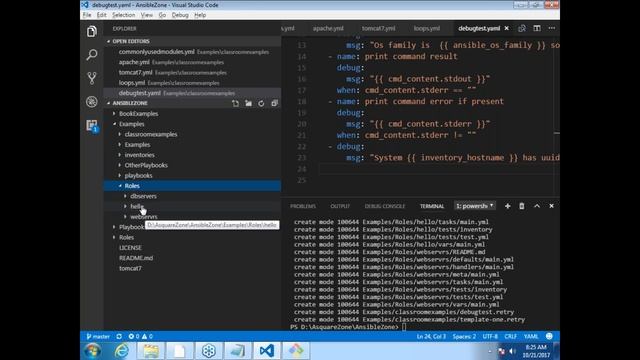Expand the BookExamples folder
The image size is (640, 360).
[138, 113]
